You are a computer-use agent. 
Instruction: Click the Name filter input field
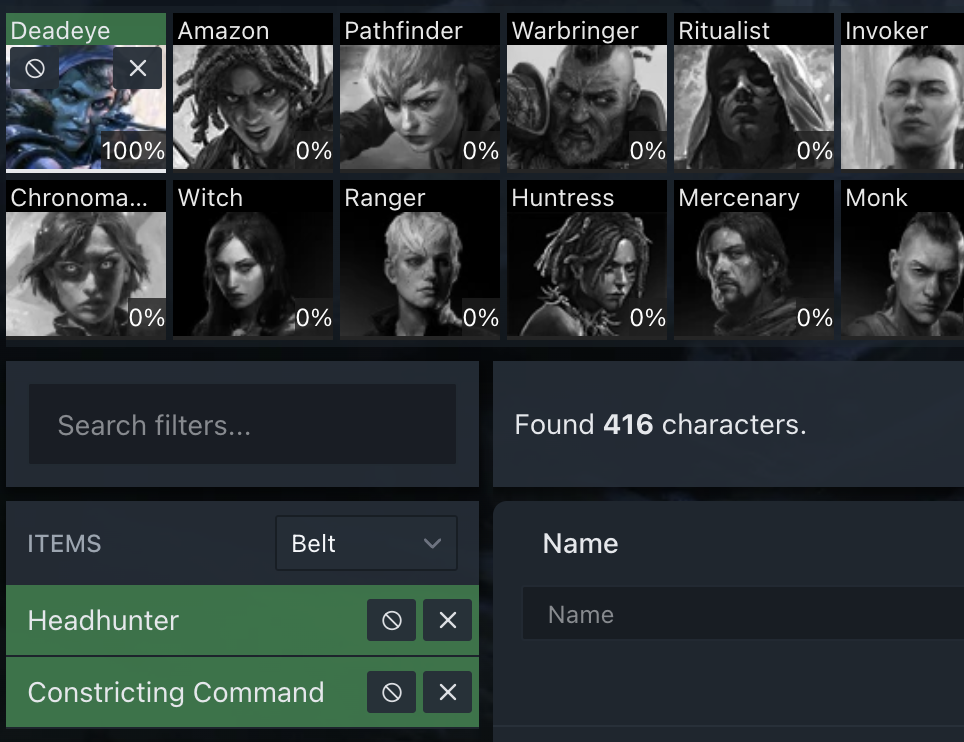[x=740, y=614]
